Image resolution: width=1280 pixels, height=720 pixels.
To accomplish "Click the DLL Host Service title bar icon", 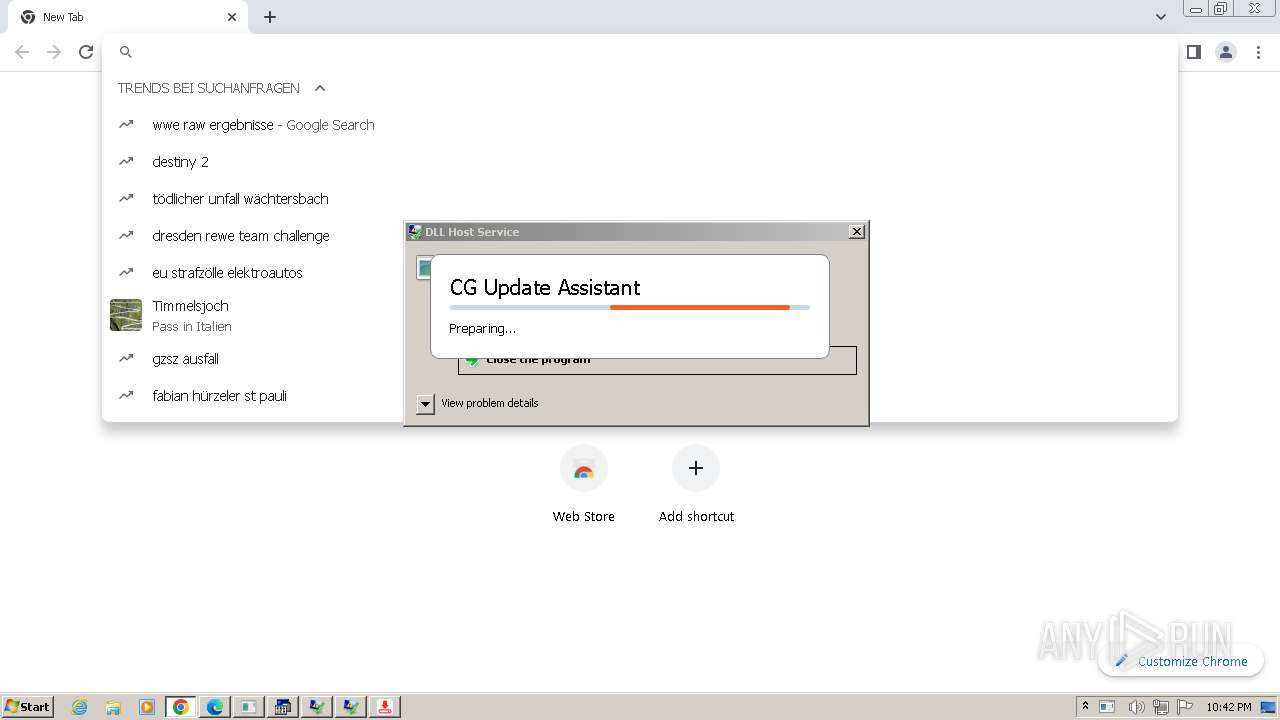I will pyautogui.click(x=414, y=232).
